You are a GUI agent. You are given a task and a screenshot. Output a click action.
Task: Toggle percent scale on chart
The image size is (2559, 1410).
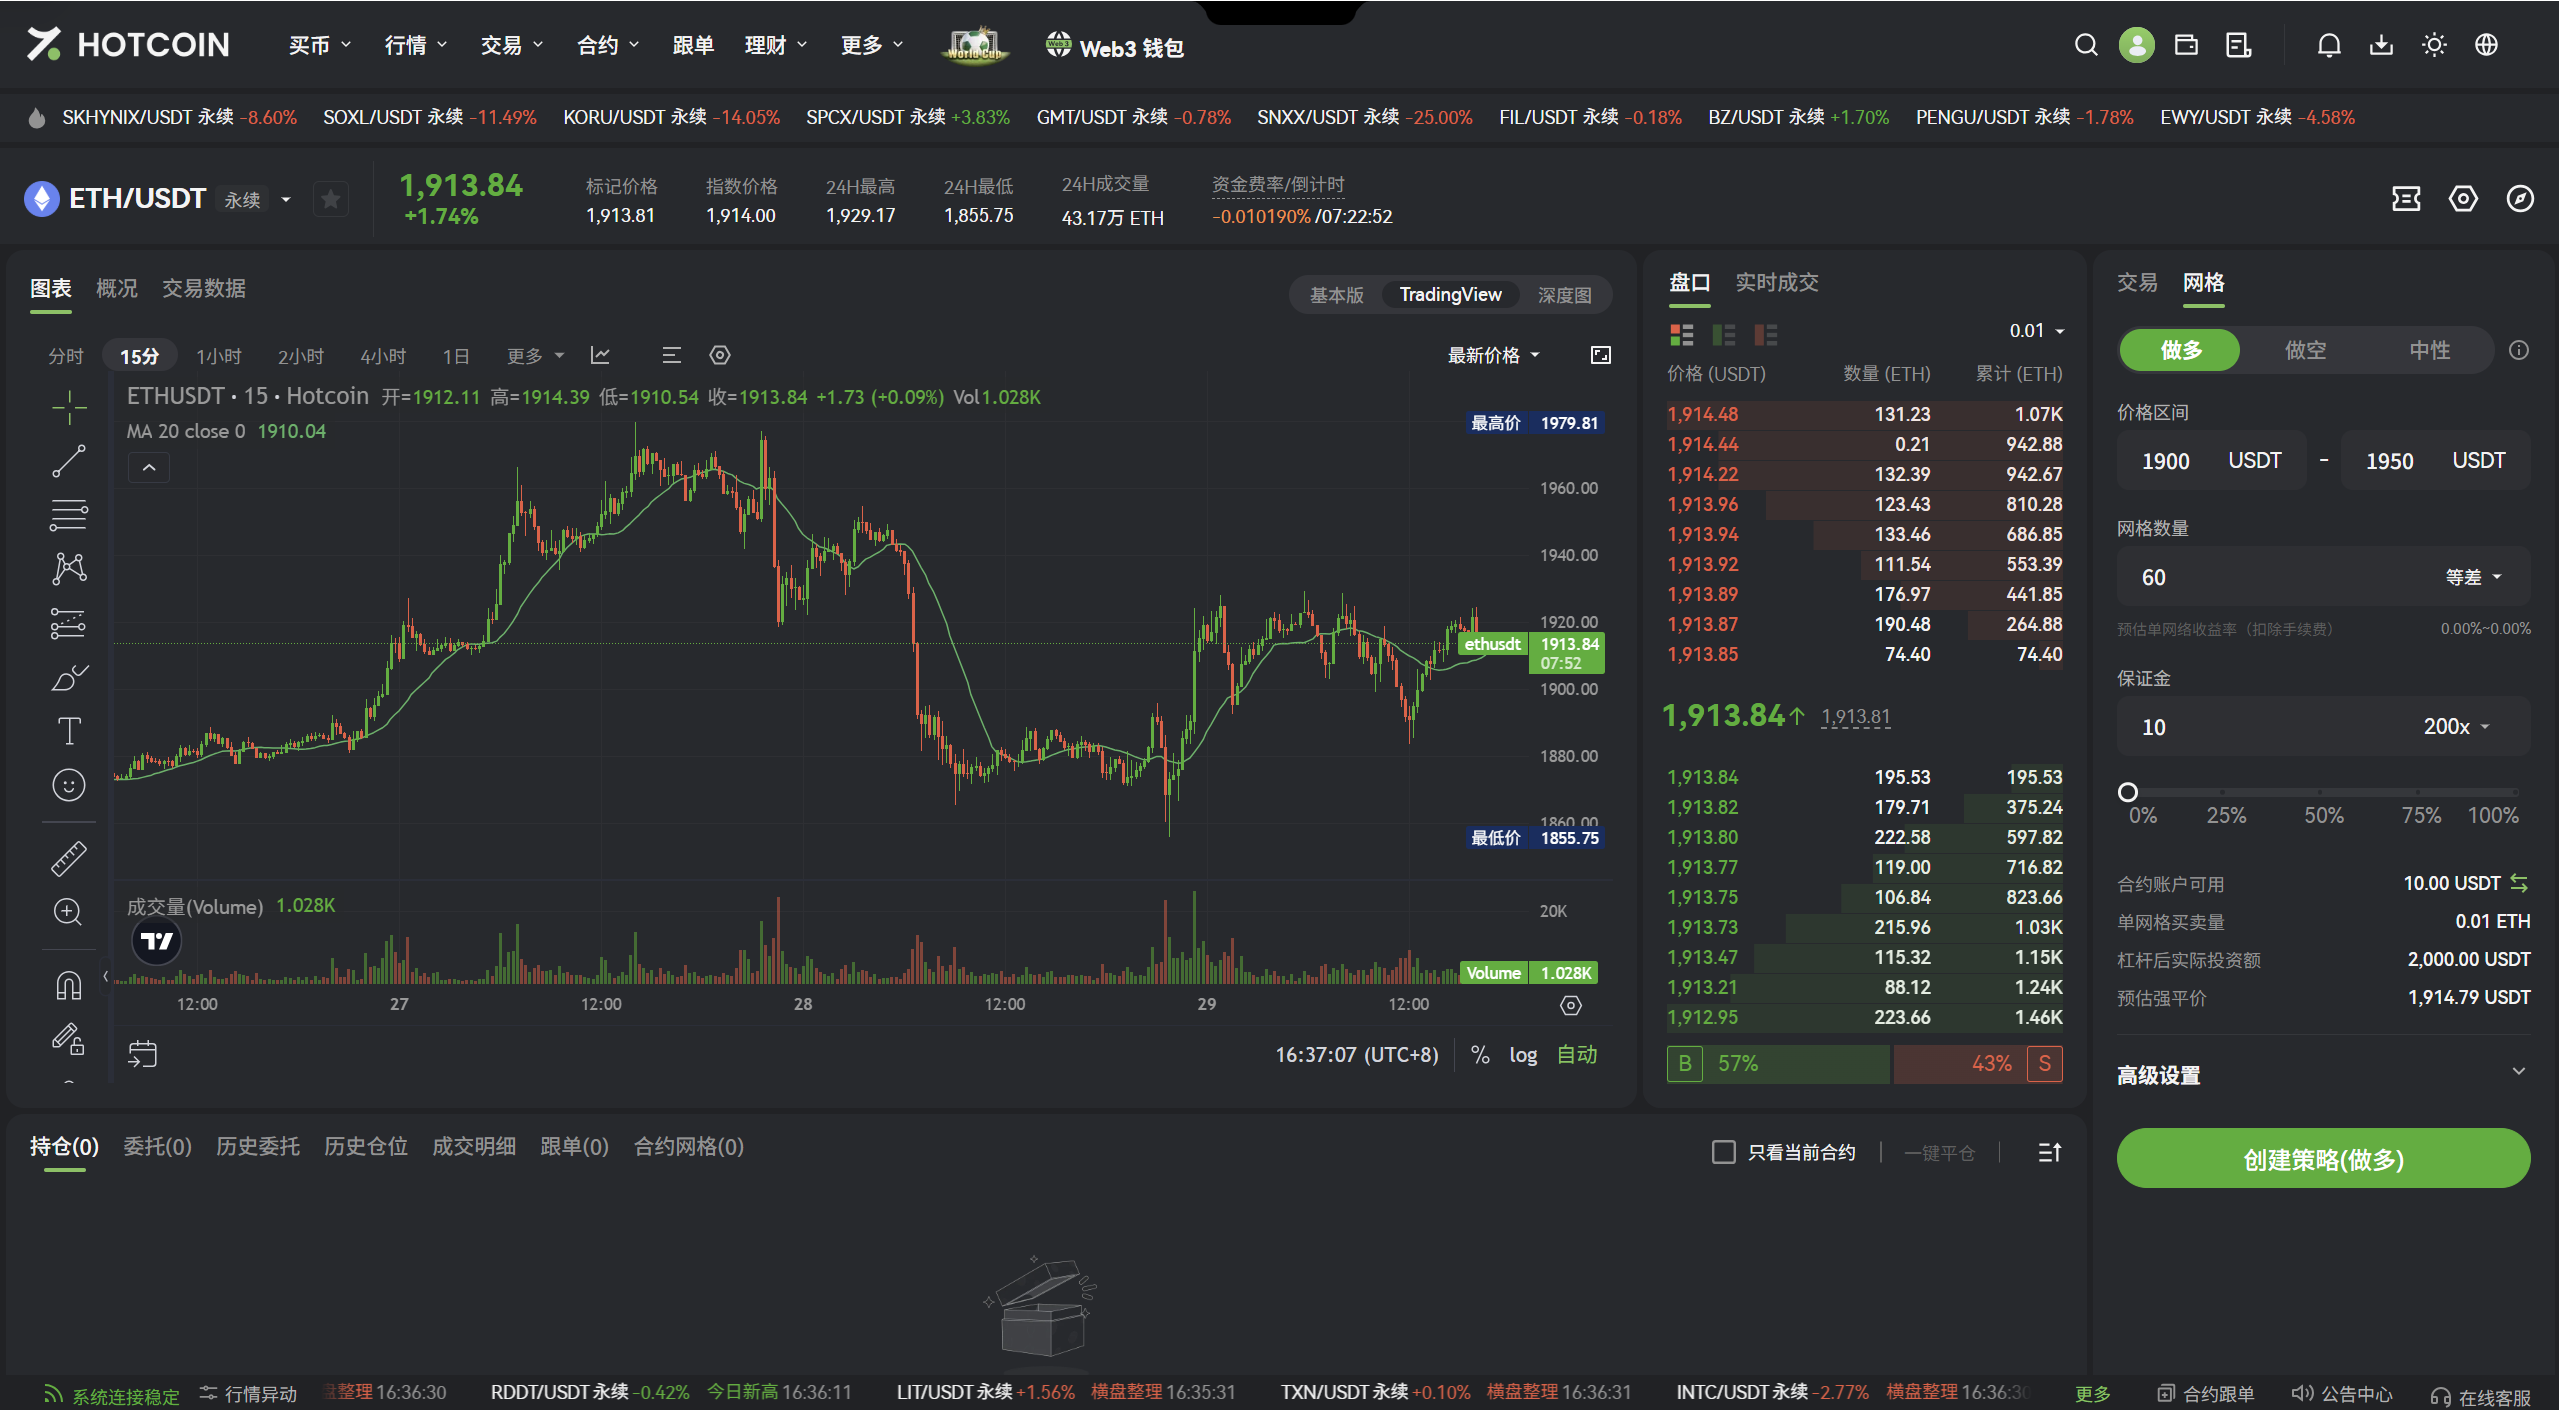[x=1480, y=1055]
